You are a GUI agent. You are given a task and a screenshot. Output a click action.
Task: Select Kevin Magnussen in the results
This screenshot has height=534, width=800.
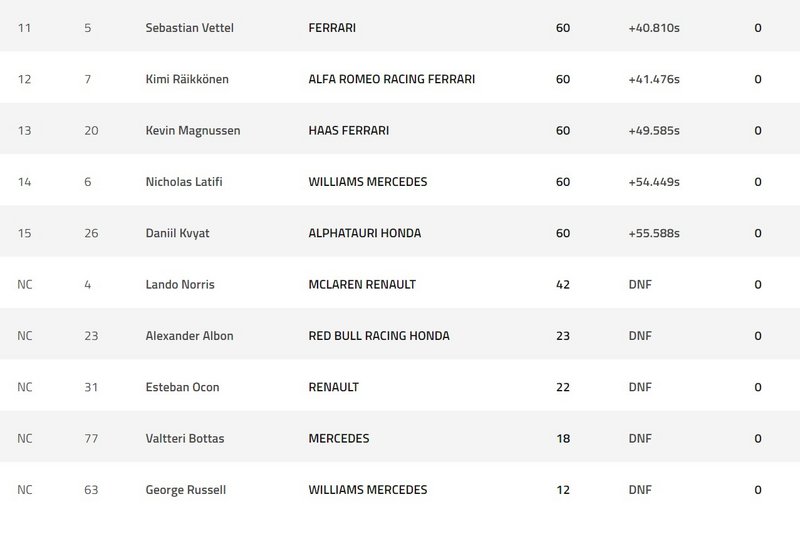point(192,131)
